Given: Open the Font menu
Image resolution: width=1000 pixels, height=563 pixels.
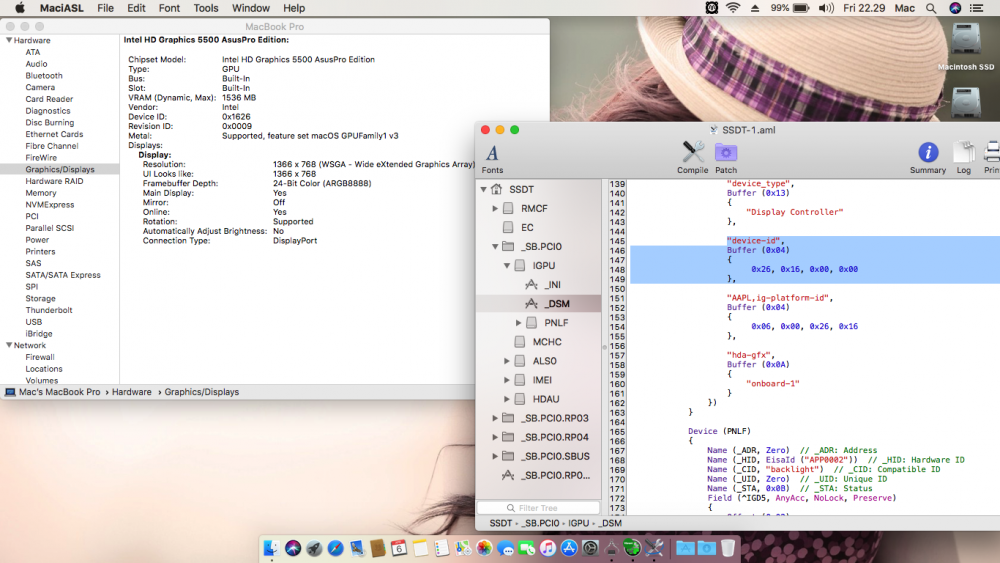Looking at the screenshot, I should coord(169,8).
